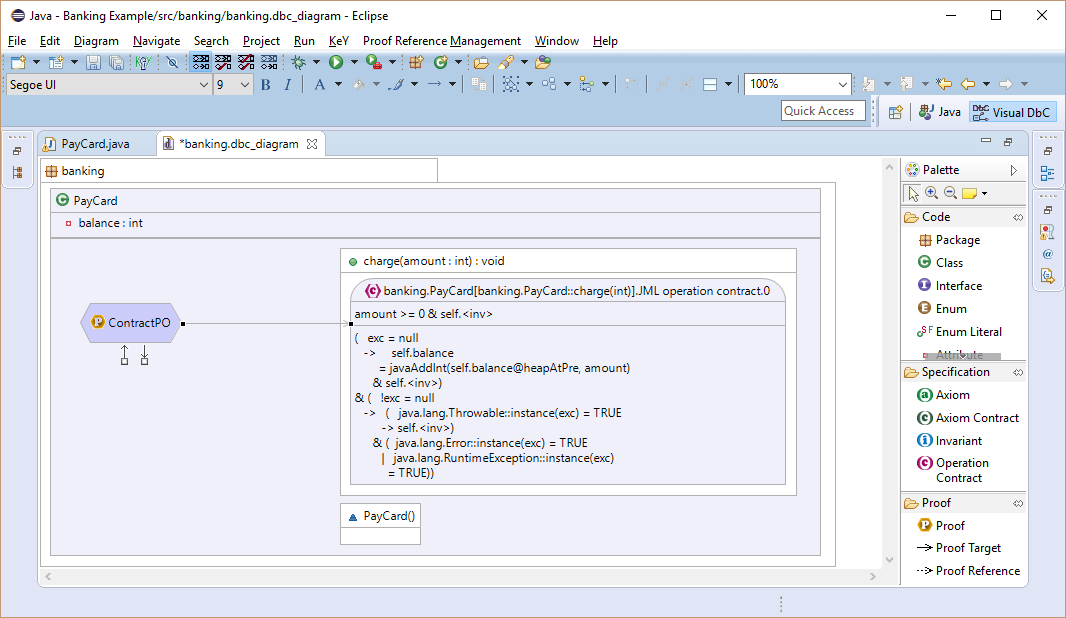The width and height of the screenshot is (1066, 618).
Task: Click the Font Color A icon
Action: [320, 84]
